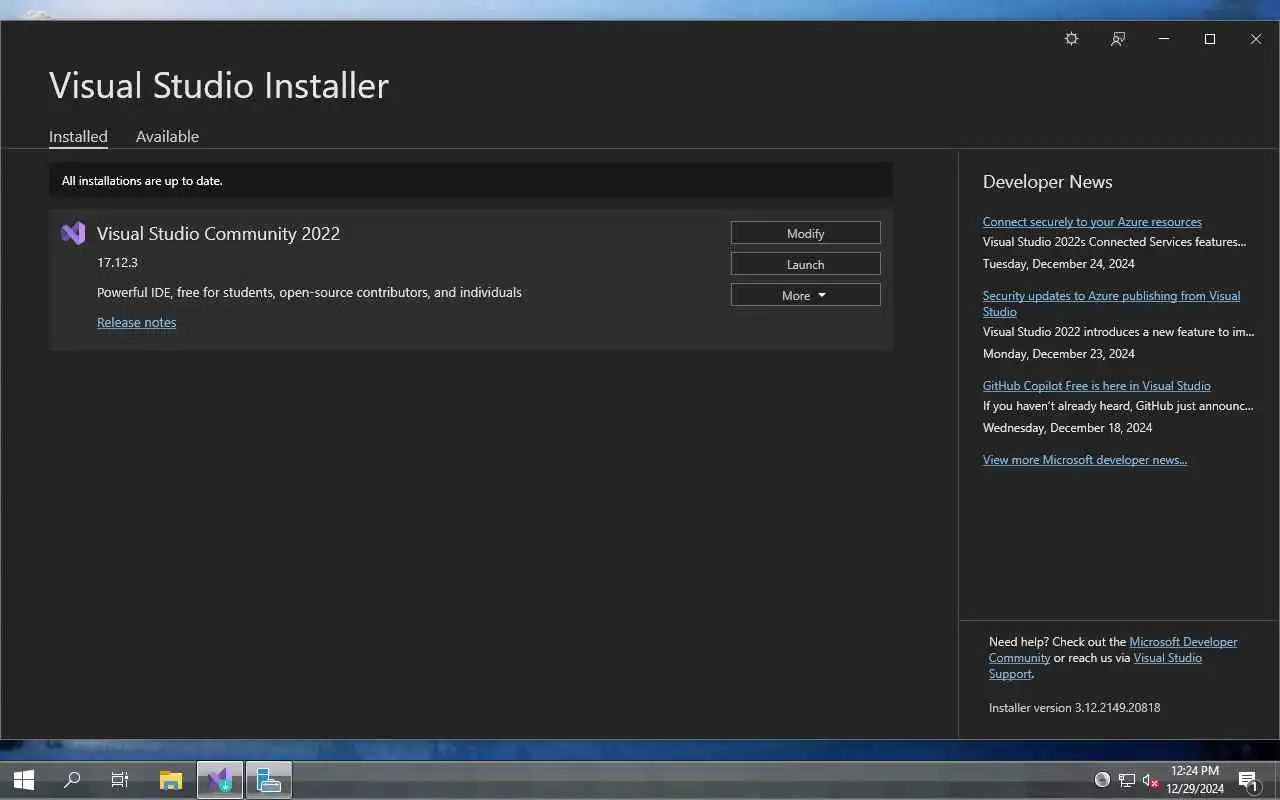Maximize the Visual Studio Installer window
This screenshot has width=1280, height=800.
coord(1210,39)
